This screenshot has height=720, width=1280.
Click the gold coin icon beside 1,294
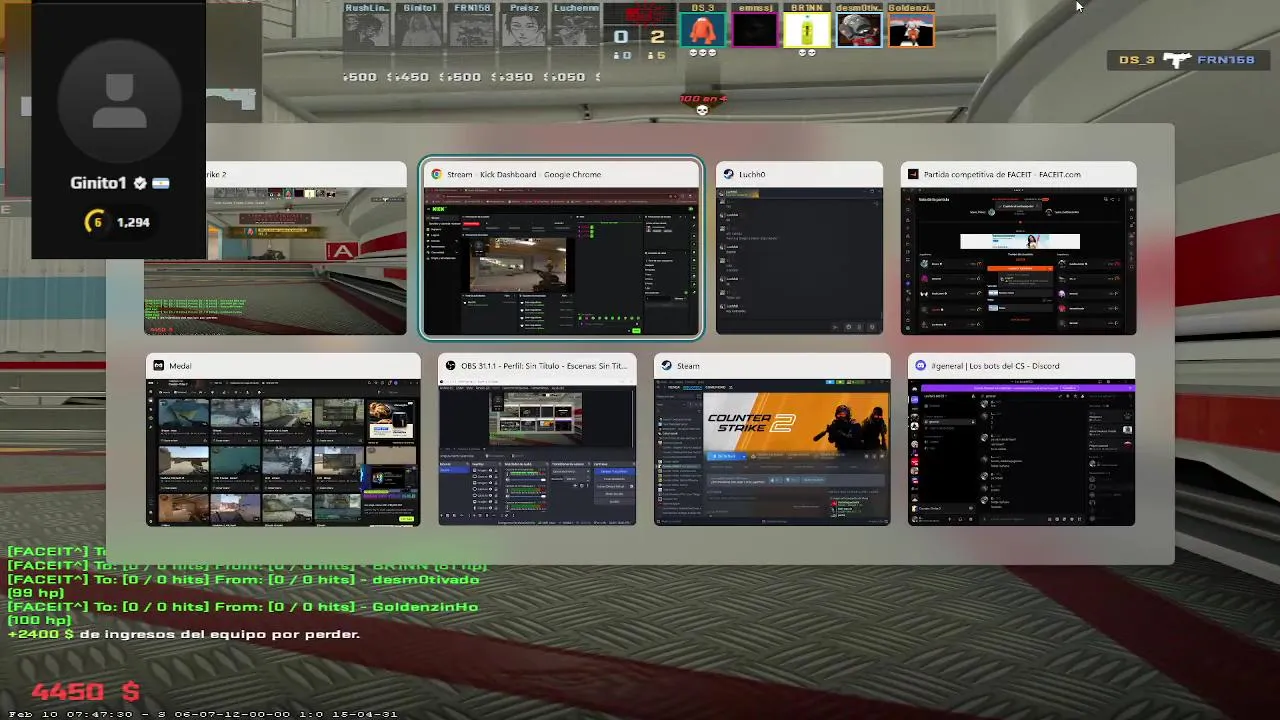96,222
